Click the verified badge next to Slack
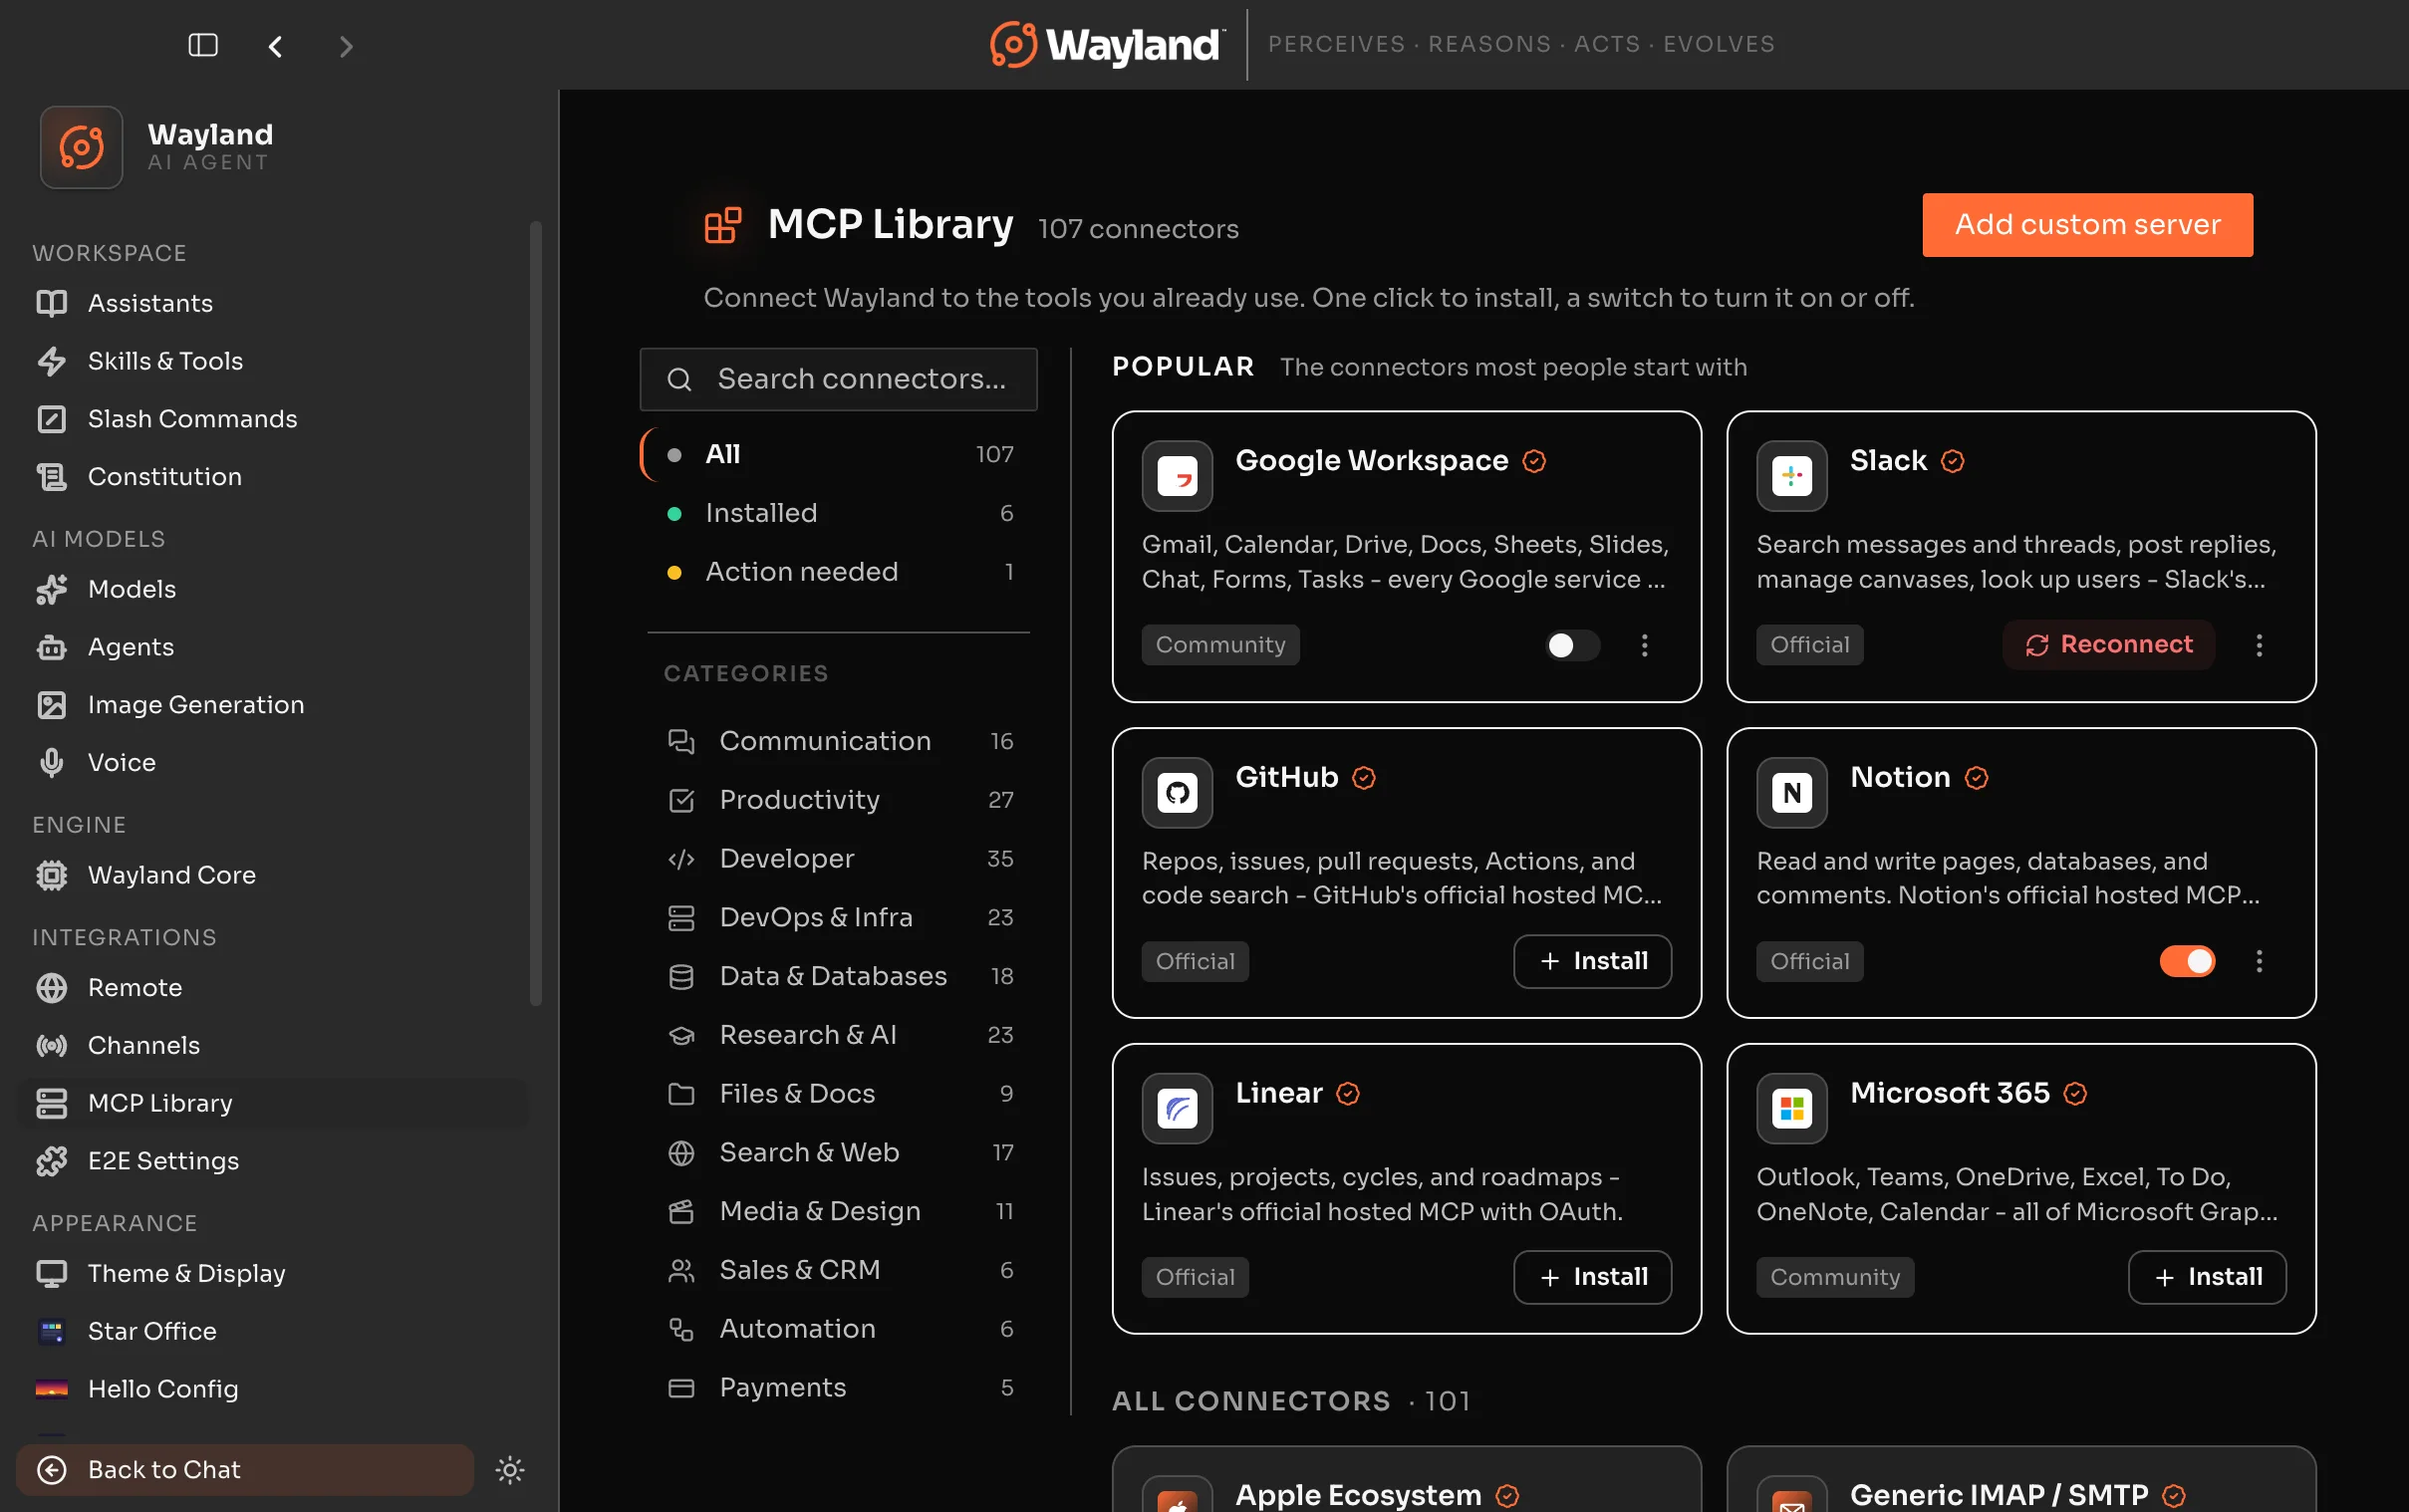Image resolution: width=2409 pixels, height=1512 pixels. click(1952, 461)
